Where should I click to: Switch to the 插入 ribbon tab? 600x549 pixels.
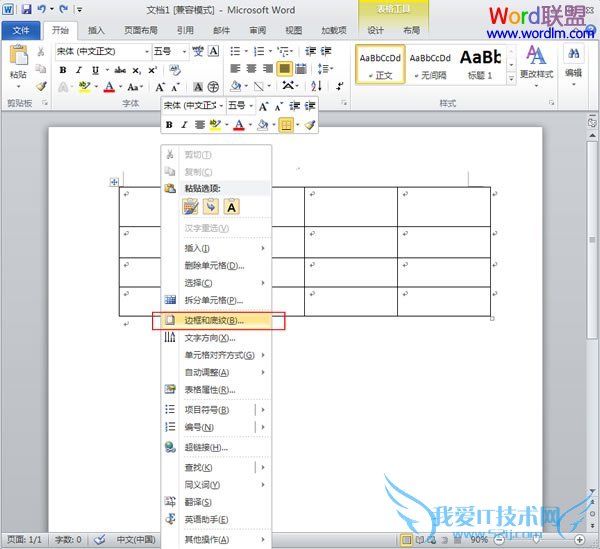[x=96, y=30]
